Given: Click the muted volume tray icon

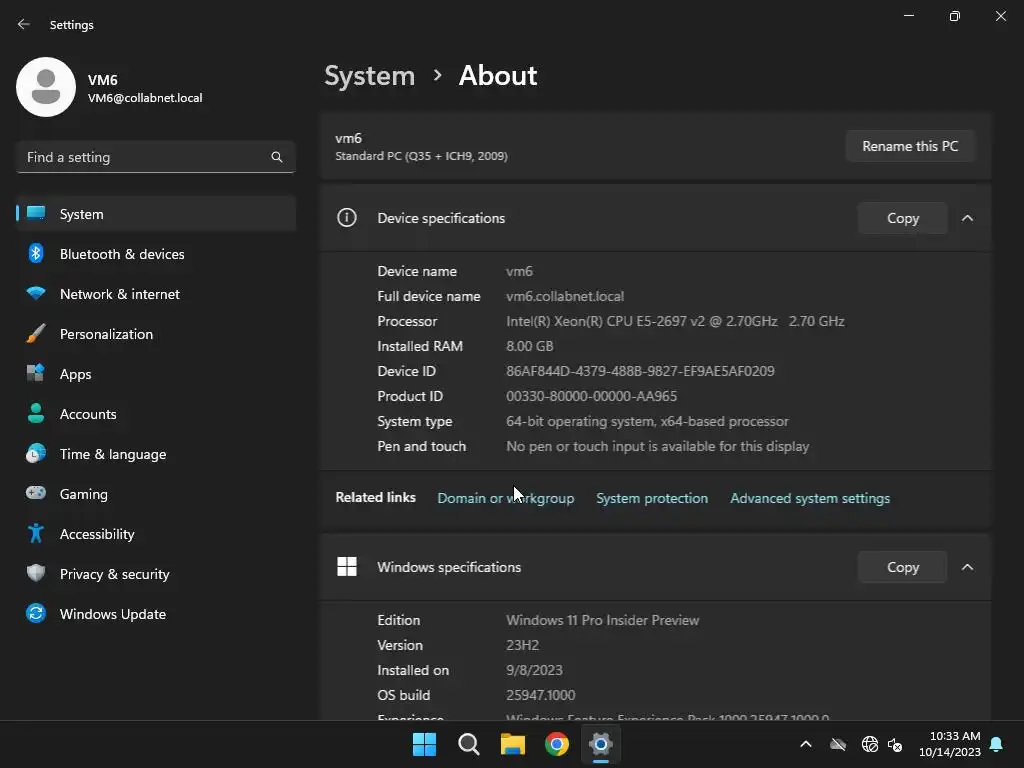Looking at the screenshot, I should [895, 744].
